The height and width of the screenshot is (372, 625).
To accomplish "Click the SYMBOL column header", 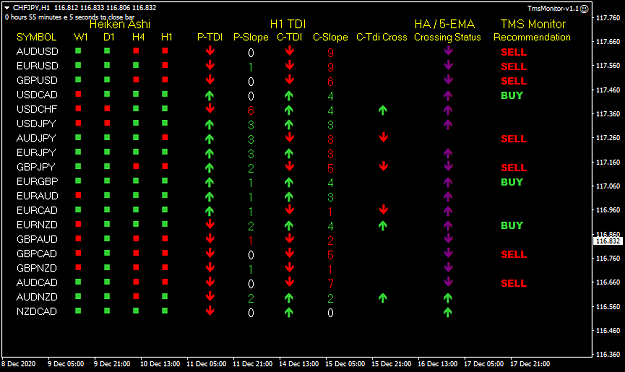I will [x=36, y=37].
